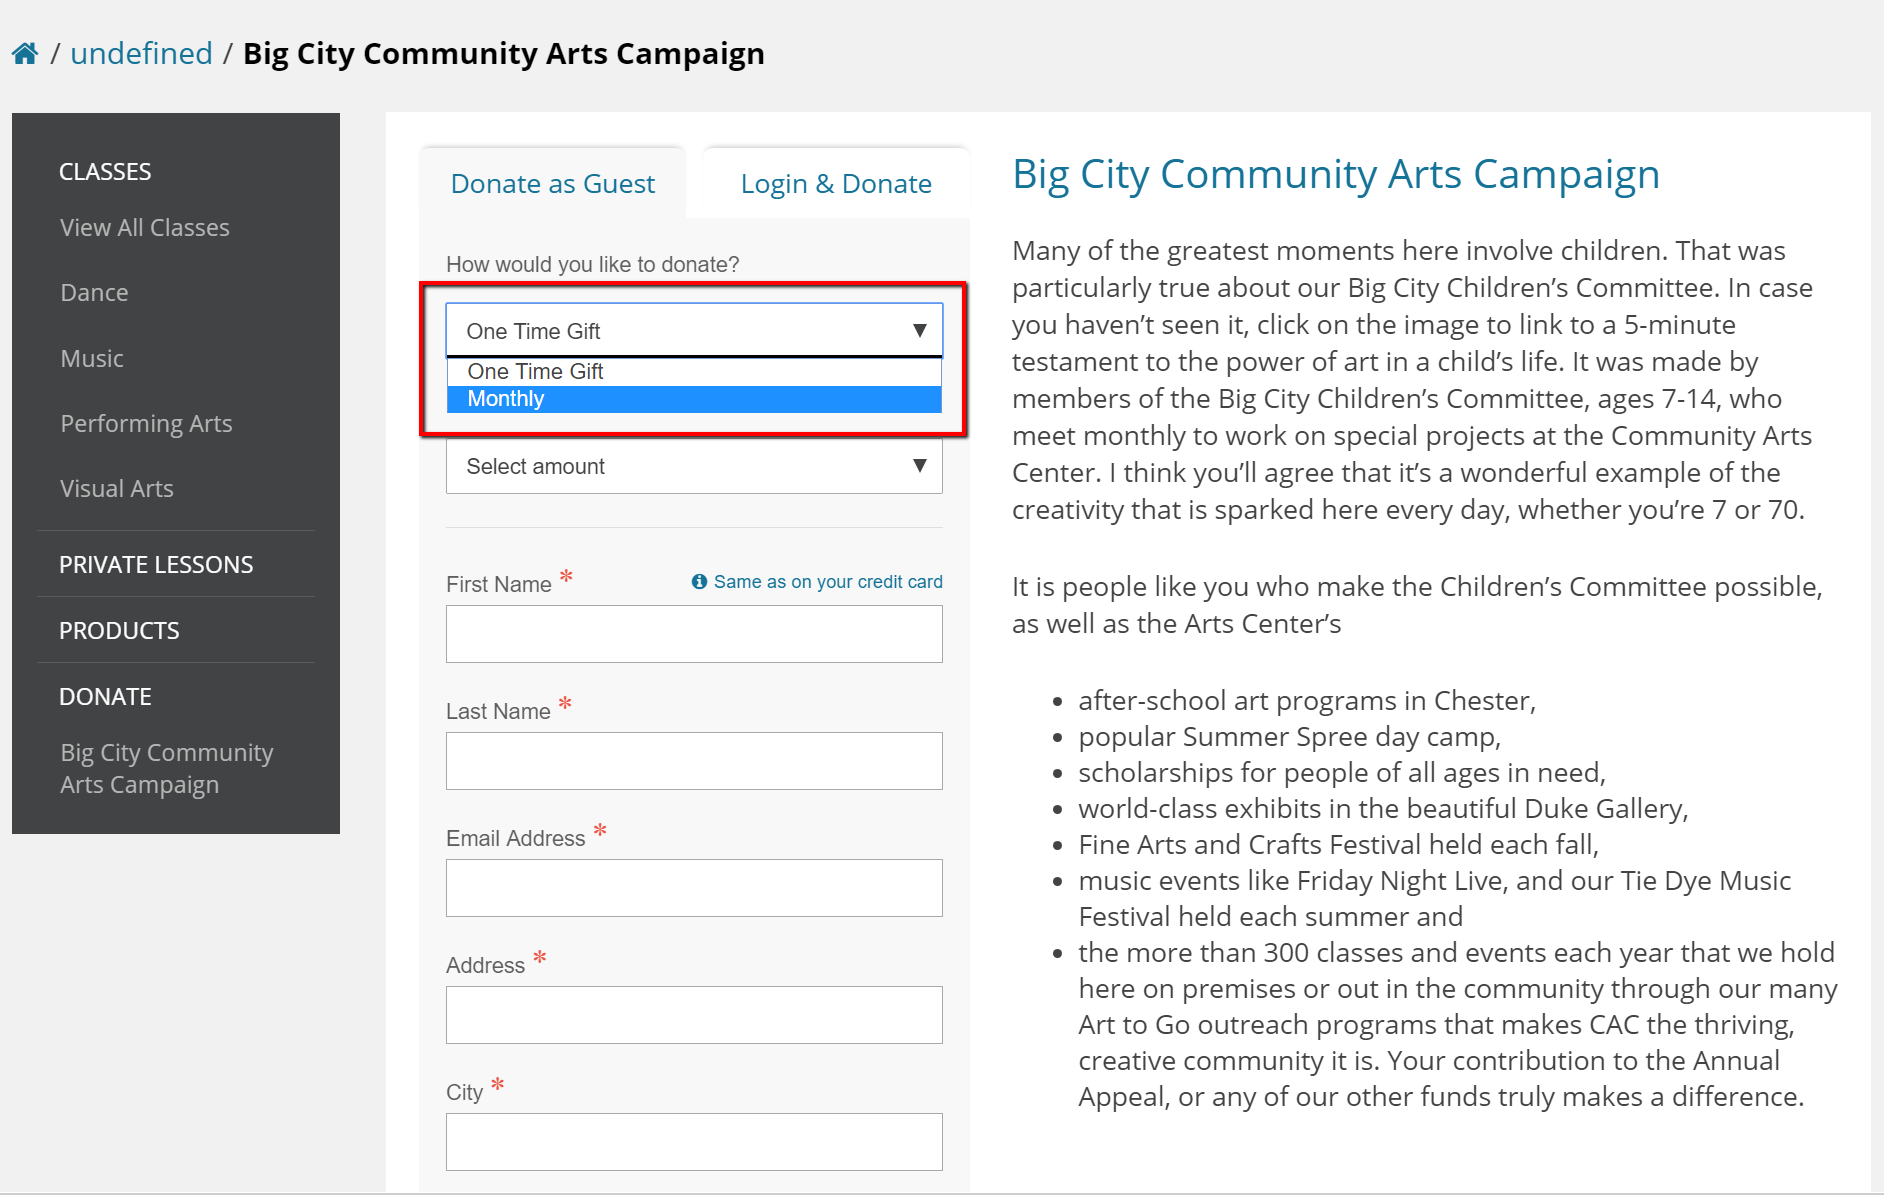This screenshot has width=1884, height=1195.
Task: Open Performing Arts in sidebar
Action: 146,424
